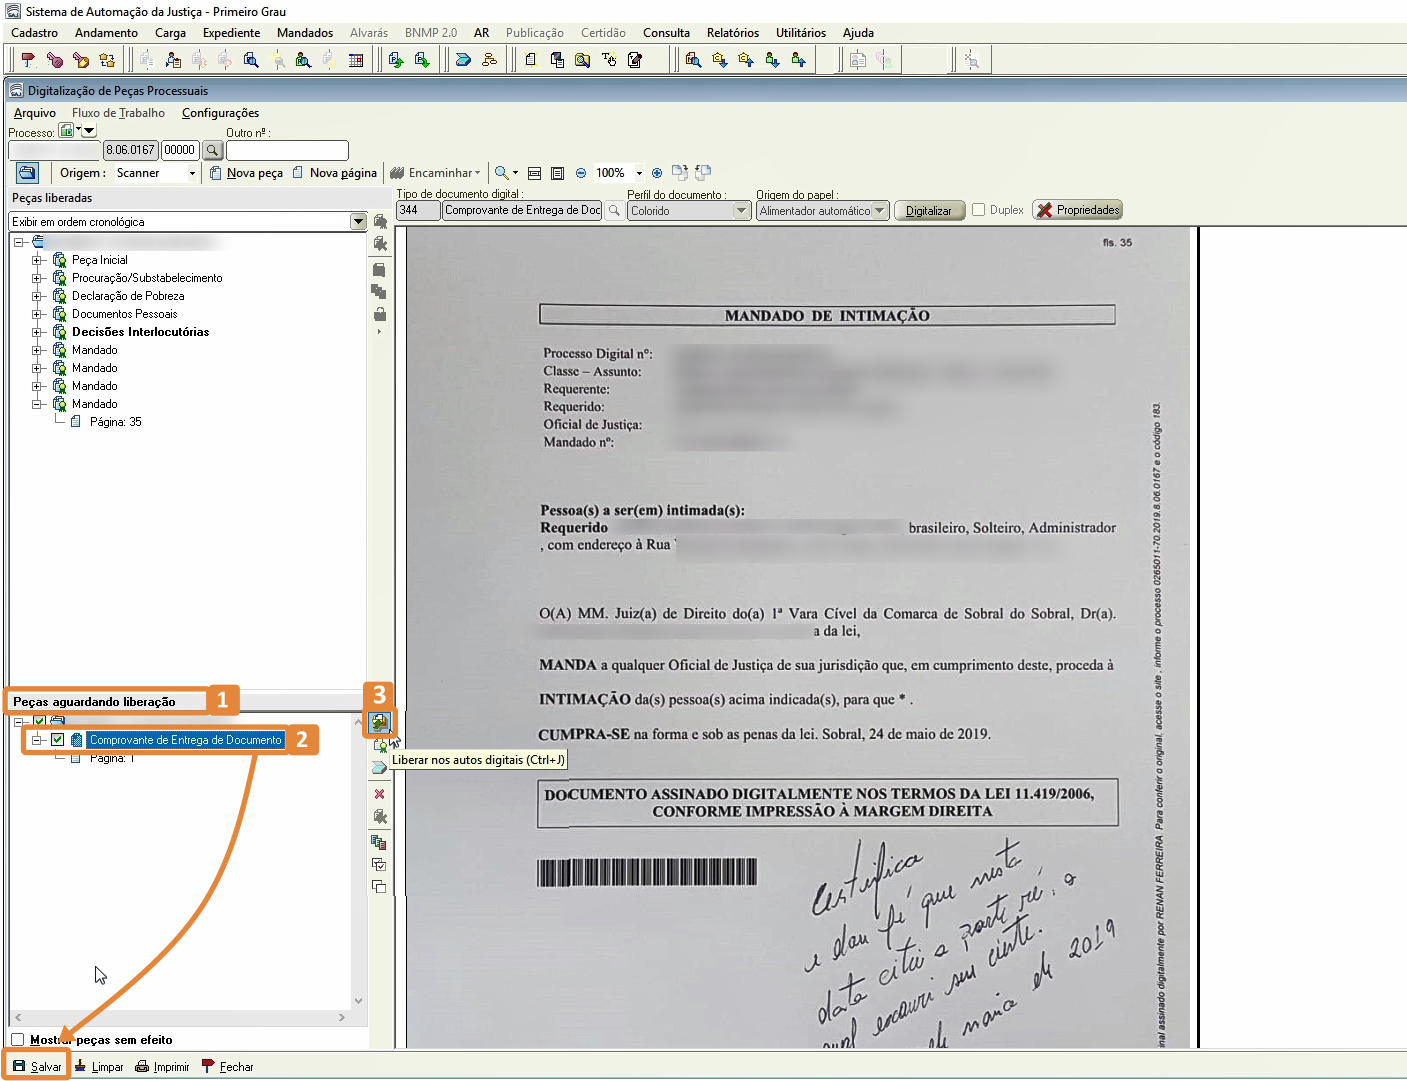Image resolution: width=1407 pixels, height=1081 pixels.
Task: Select the Página: 35 tree item
Action: (115, 422)
